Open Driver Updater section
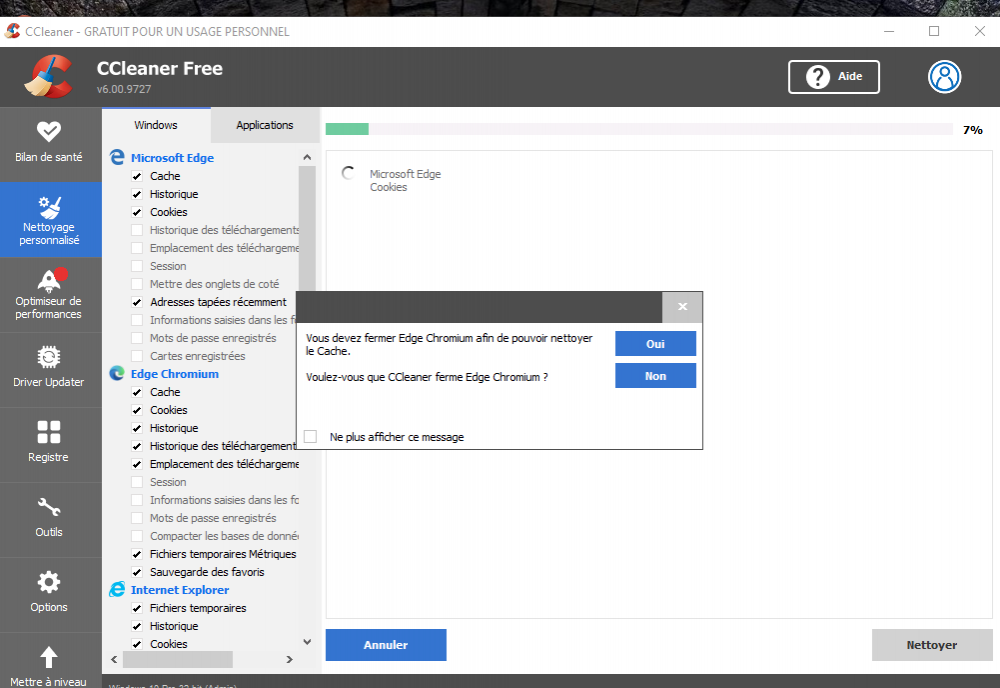Viewport: 1000px width, 688px height. coord(49,370)
